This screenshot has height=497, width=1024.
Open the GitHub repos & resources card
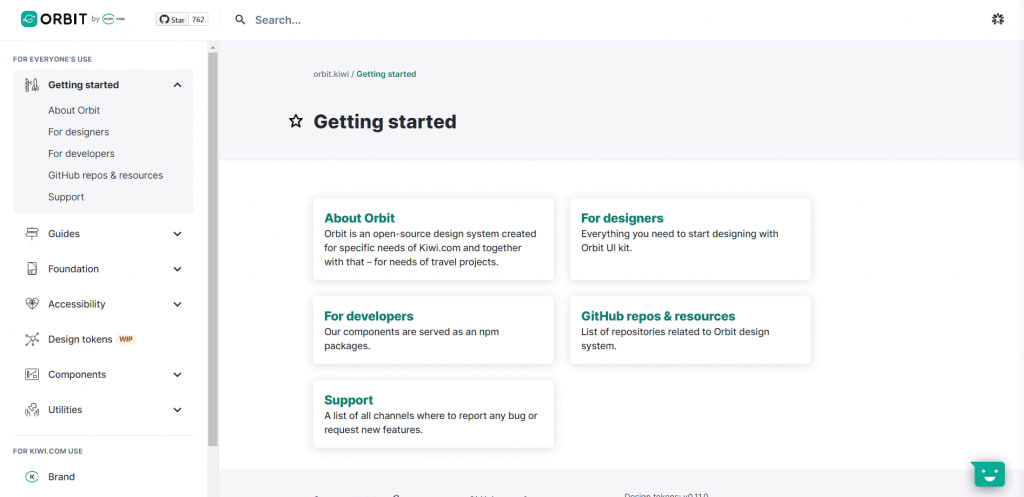tap(690, 330)
